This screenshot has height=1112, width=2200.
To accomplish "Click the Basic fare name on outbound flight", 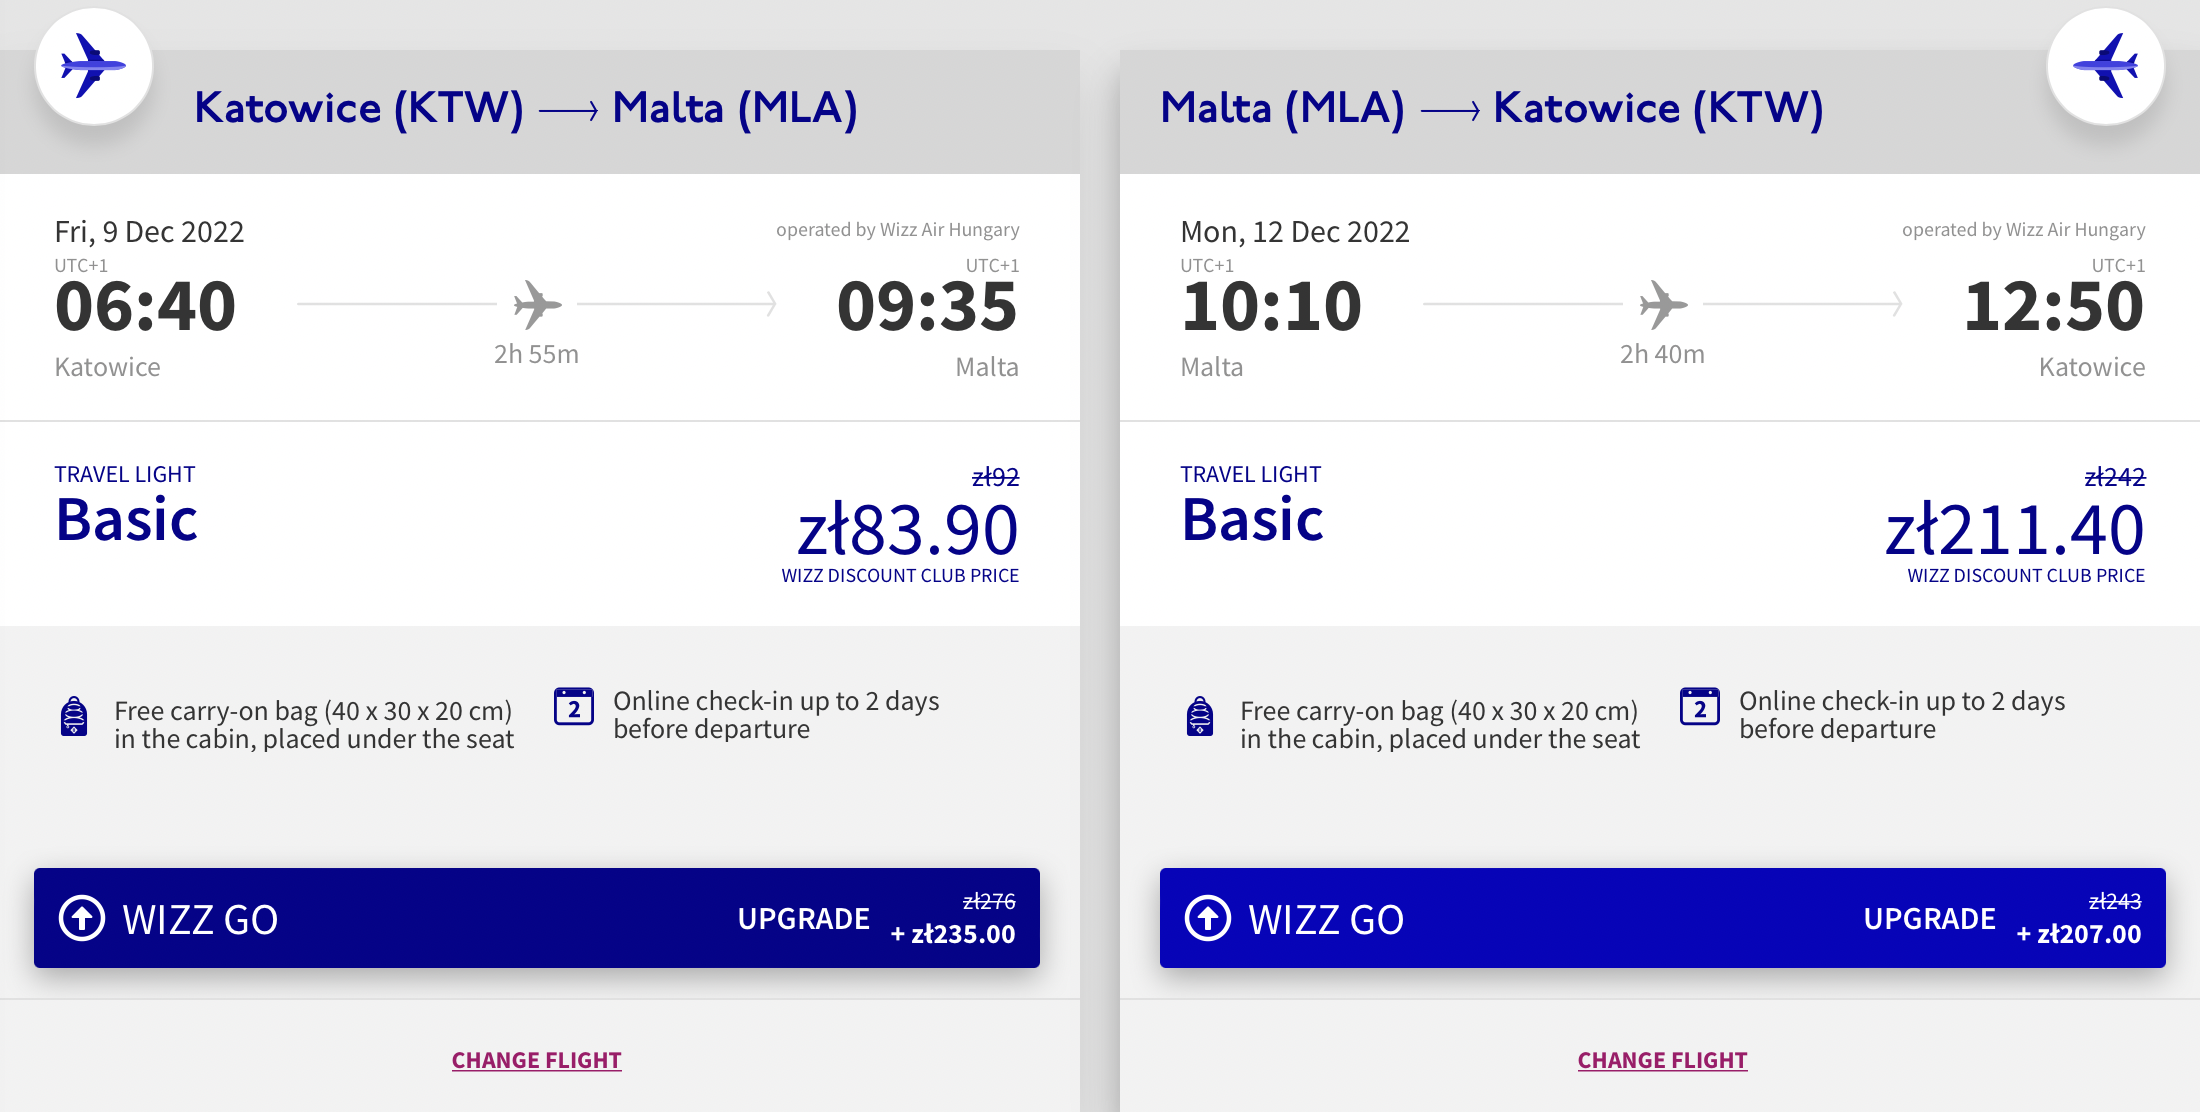I will point(127,520).
